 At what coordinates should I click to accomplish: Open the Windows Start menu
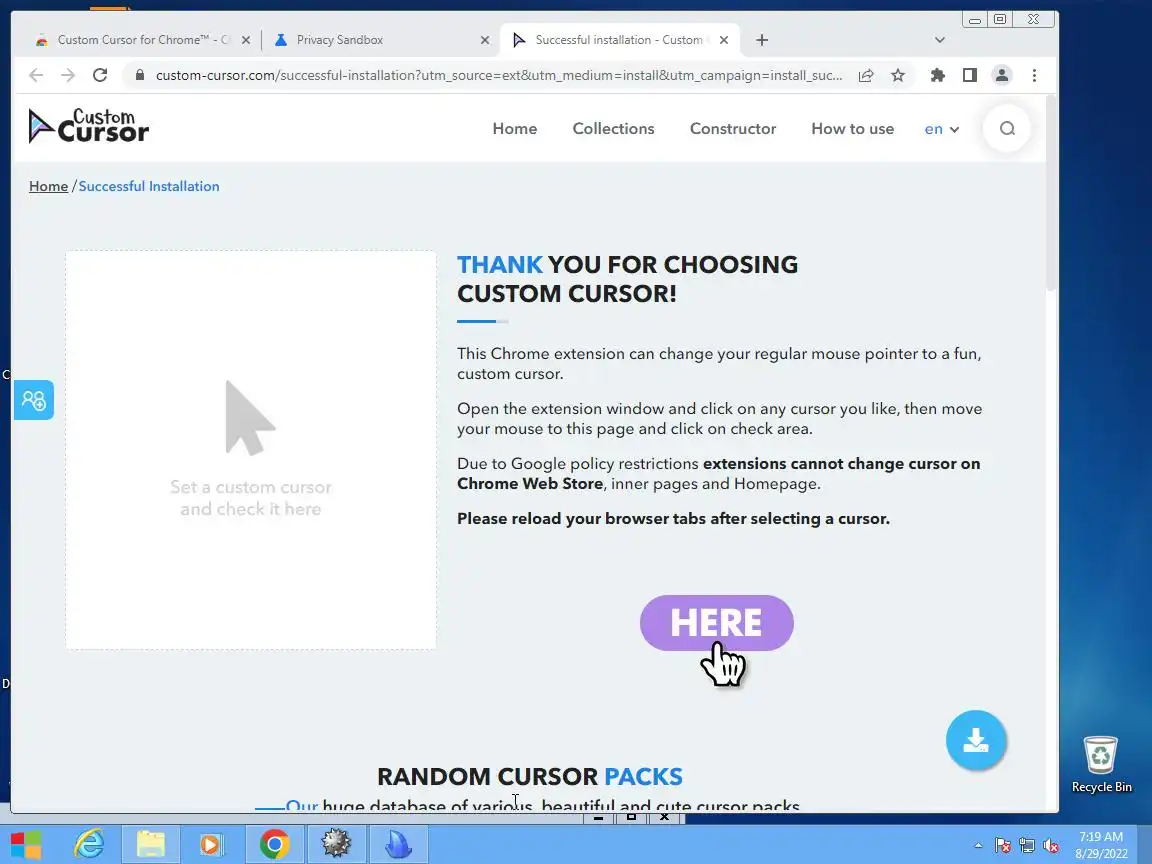tap(26, 844)
